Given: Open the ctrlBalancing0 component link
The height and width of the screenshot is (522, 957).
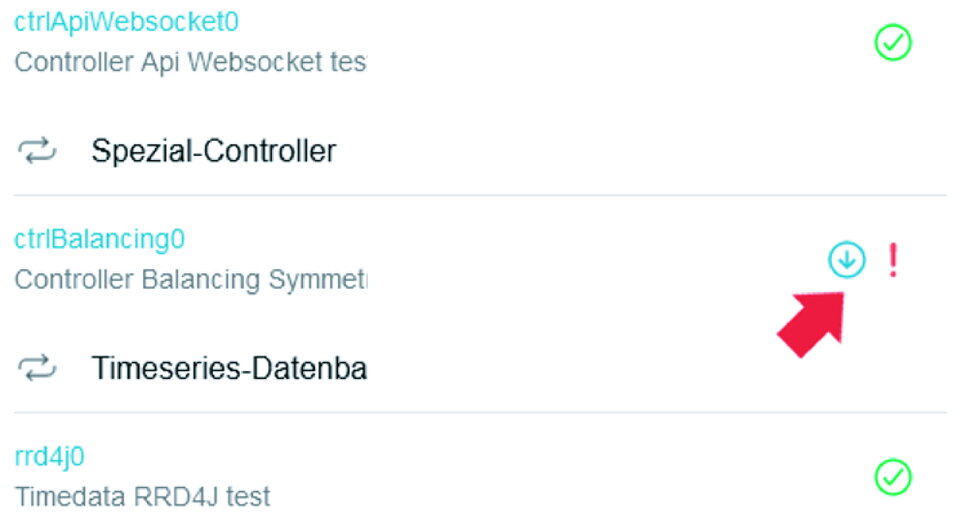Looking at the screenshot, I should (x=99, y=239).
